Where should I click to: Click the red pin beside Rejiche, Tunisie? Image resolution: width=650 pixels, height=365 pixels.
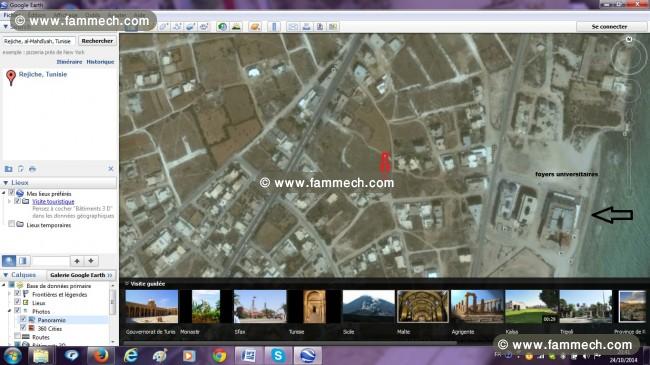point(11,78)
